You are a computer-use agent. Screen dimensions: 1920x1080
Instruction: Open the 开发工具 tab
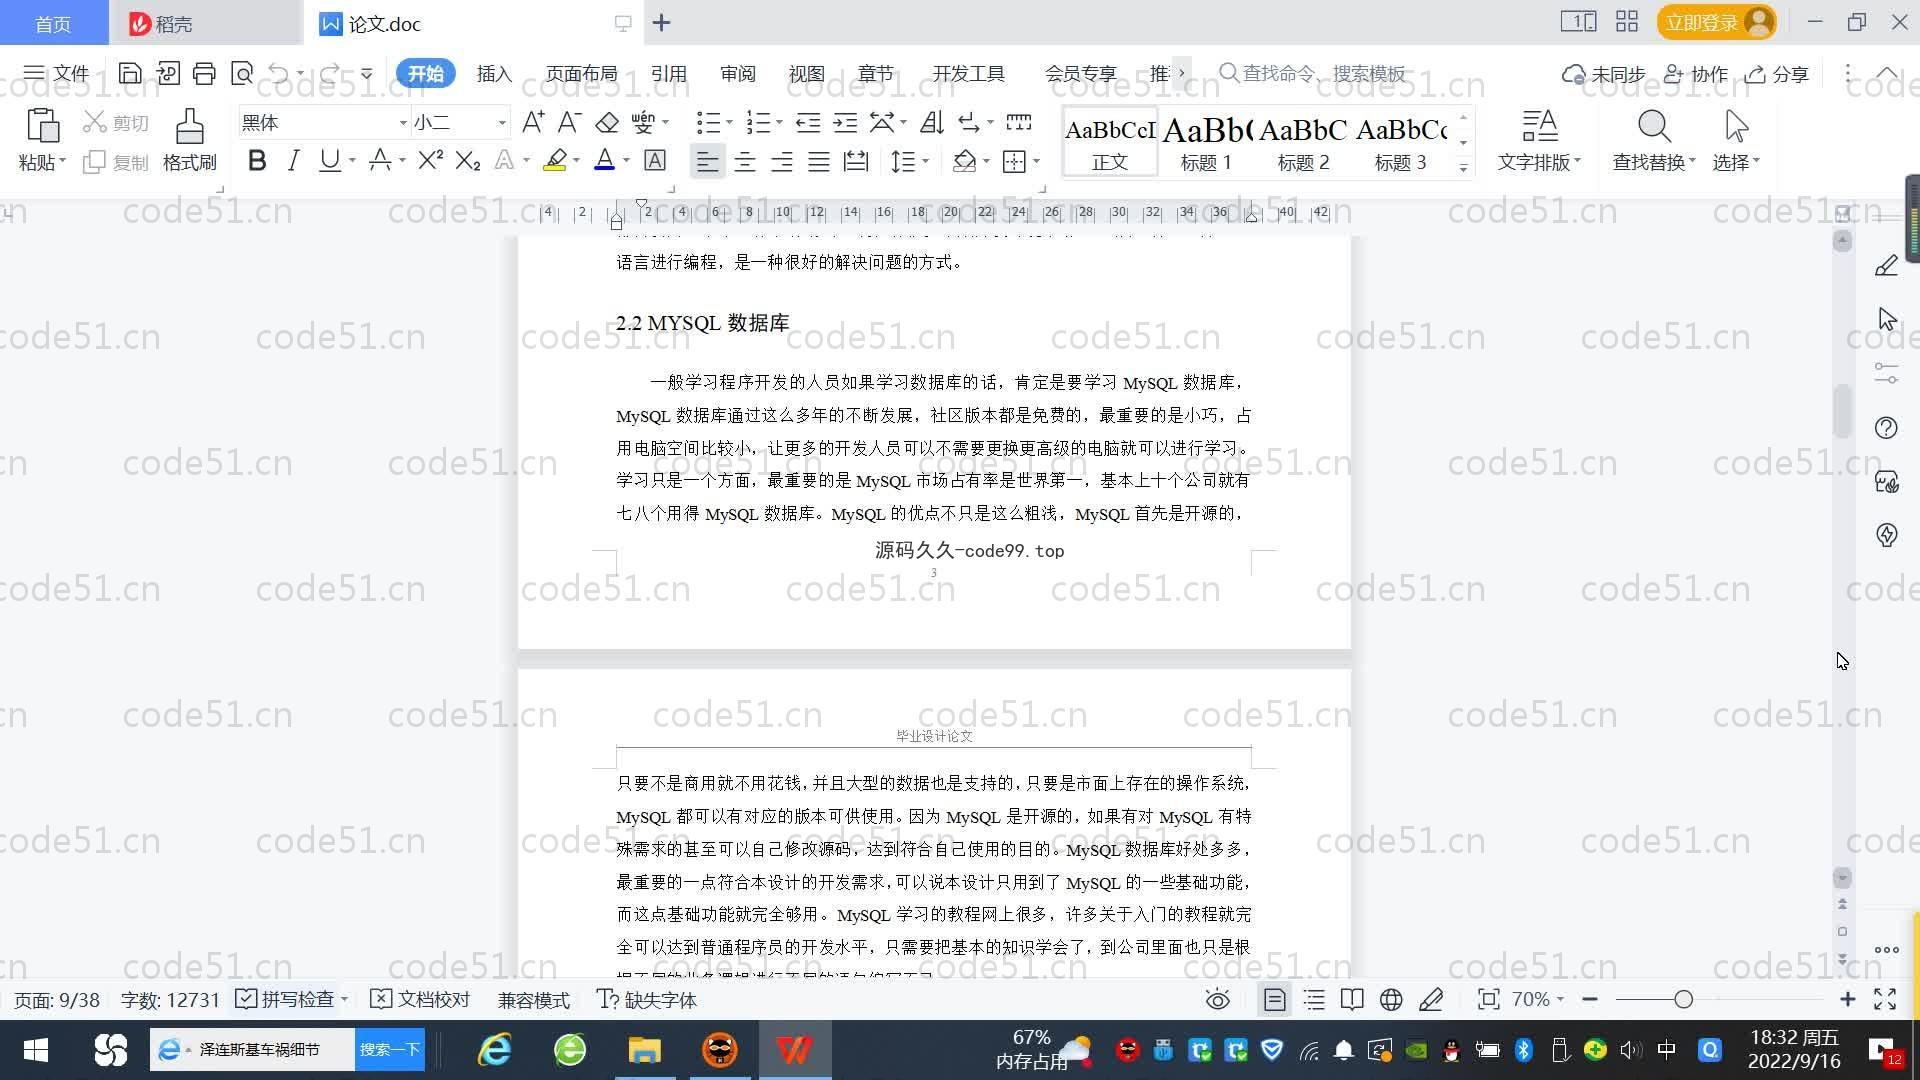click(968, 73)
